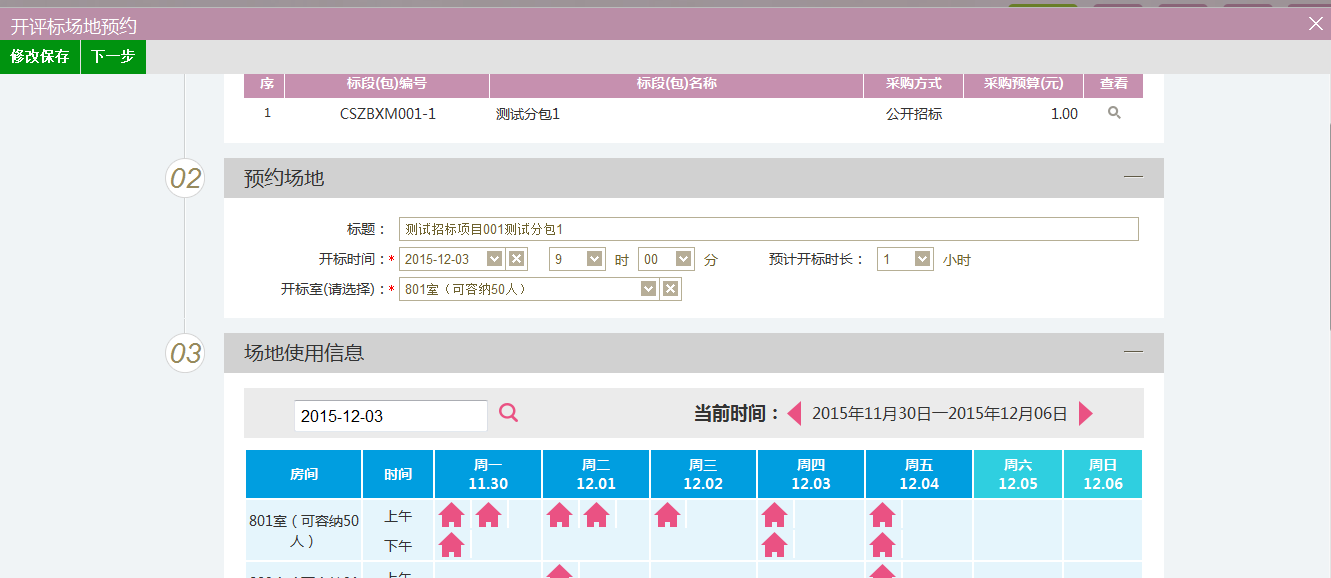1331x578 pixels.
Task: Clear the 开标室 selection with X button
Action: [671, 289]
